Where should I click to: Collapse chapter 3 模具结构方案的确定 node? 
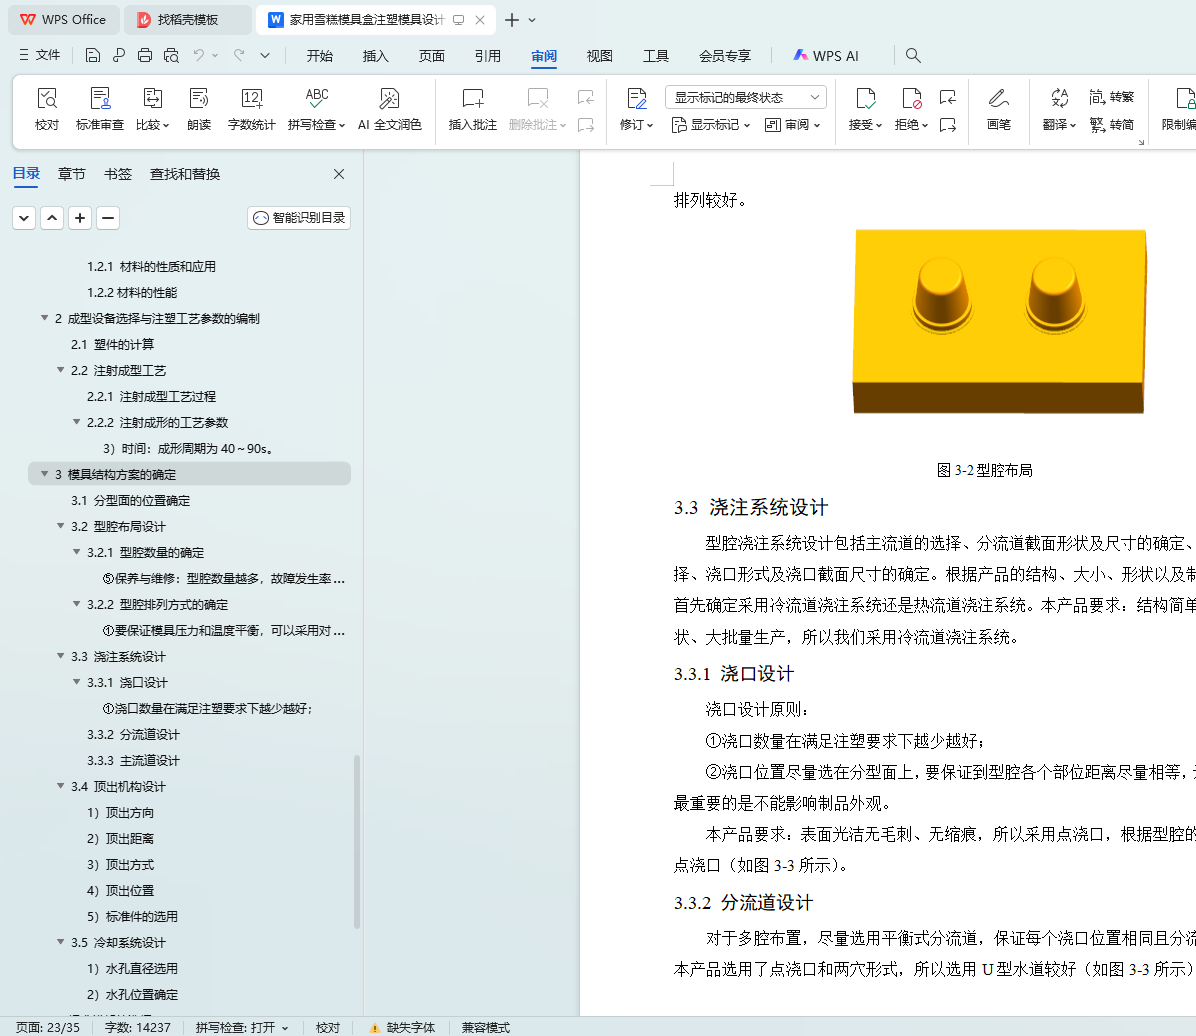44,474
